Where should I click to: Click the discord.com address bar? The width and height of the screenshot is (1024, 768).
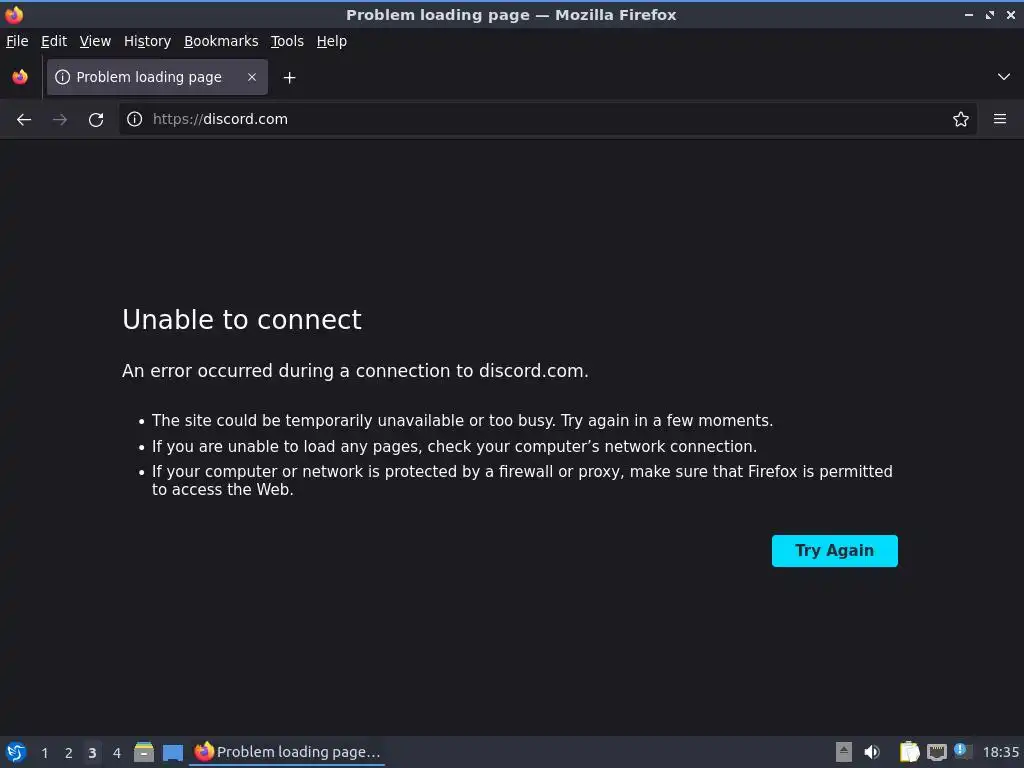point(547,119)
